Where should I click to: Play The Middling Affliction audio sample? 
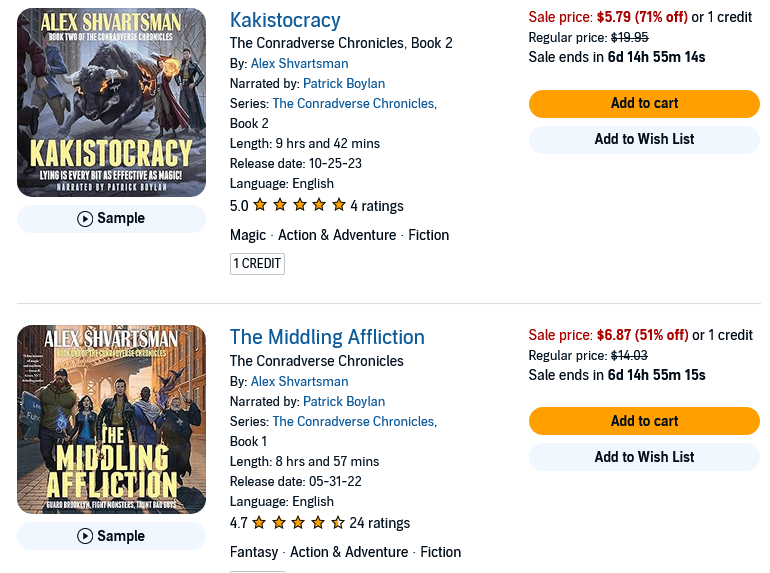[111, 537]
